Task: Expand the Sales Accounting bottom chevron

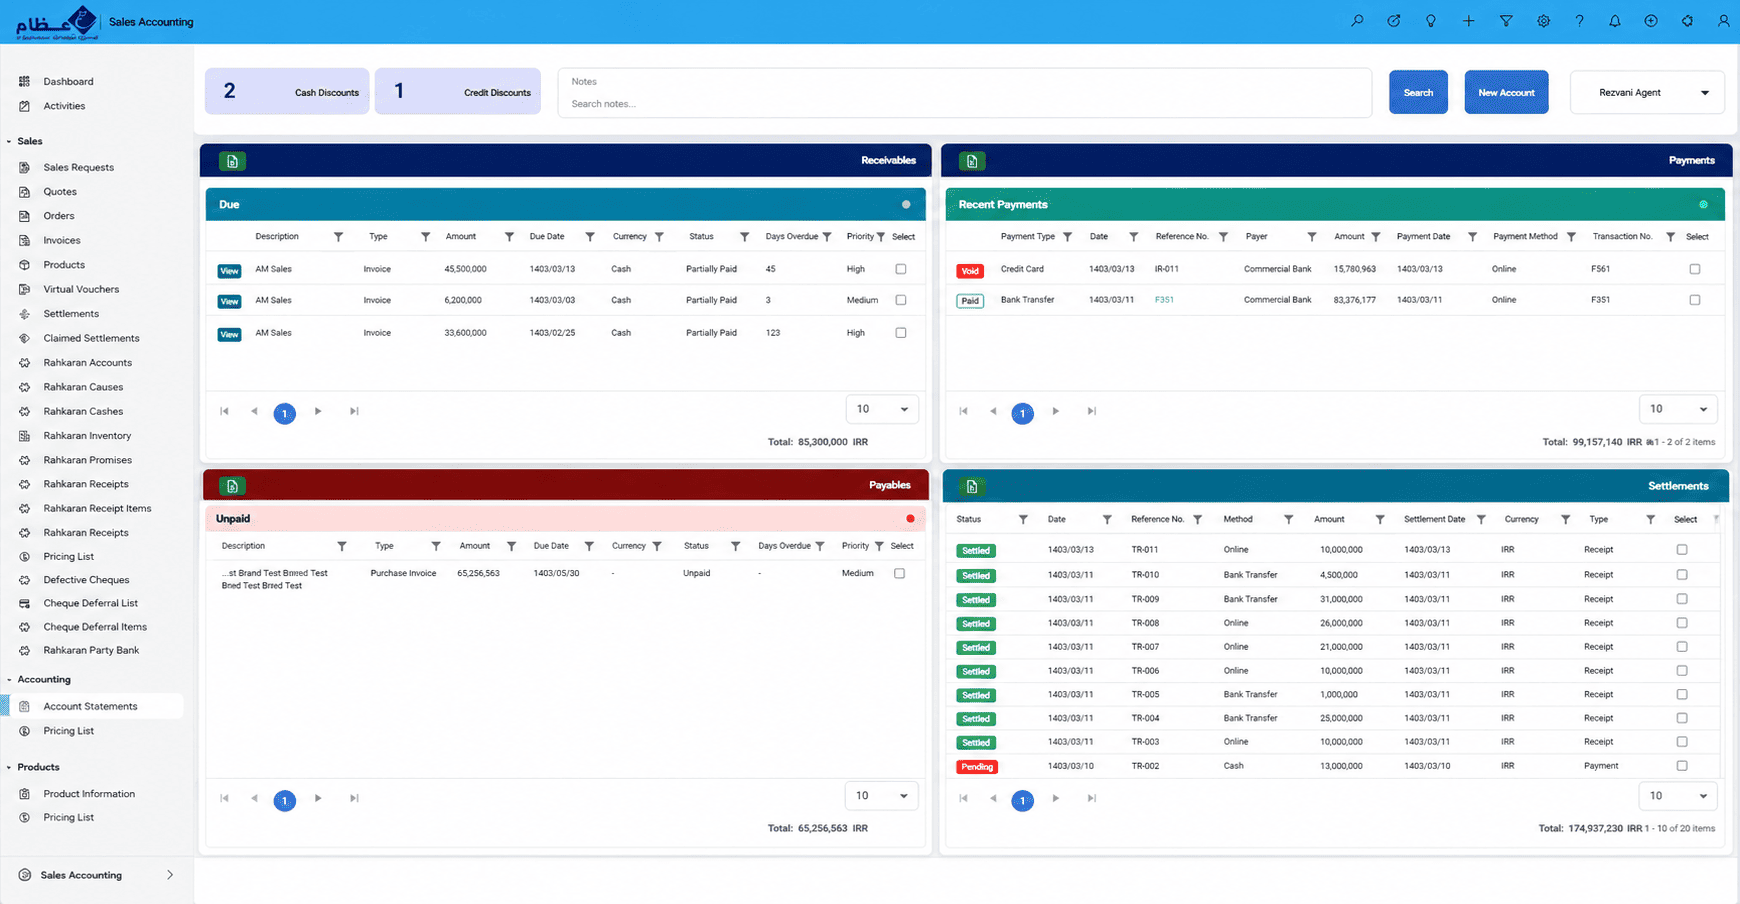Action: coord(170,875)
